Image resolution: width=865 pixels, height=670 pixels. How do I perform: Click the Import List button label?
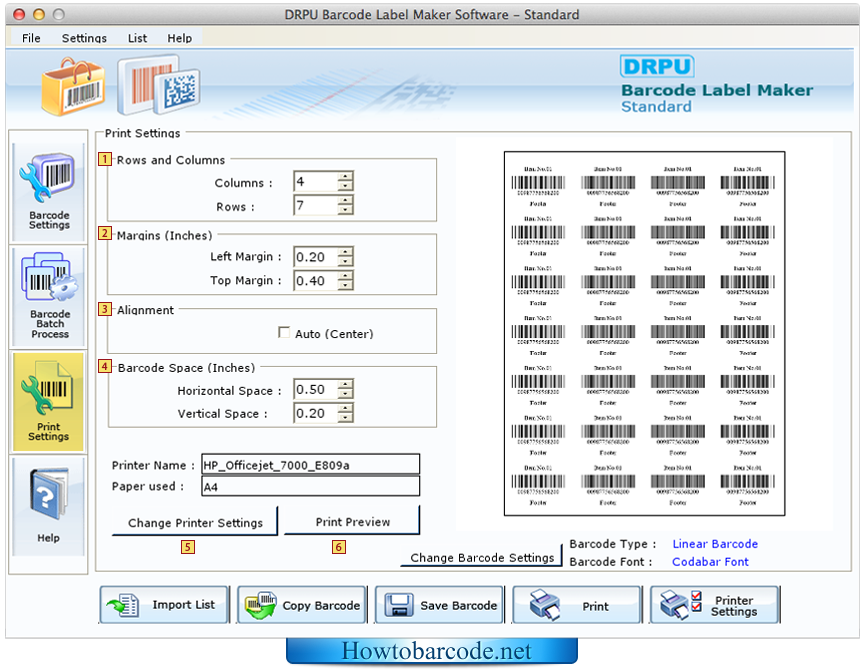pyautogui.click(x=184, y=604)
